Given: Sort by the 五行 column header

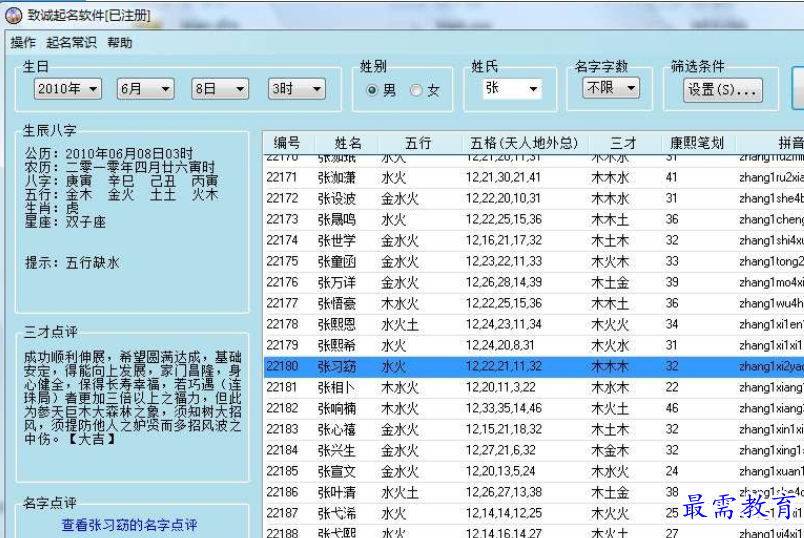Looking at the screenshot, I should click(x=418, y=144).
